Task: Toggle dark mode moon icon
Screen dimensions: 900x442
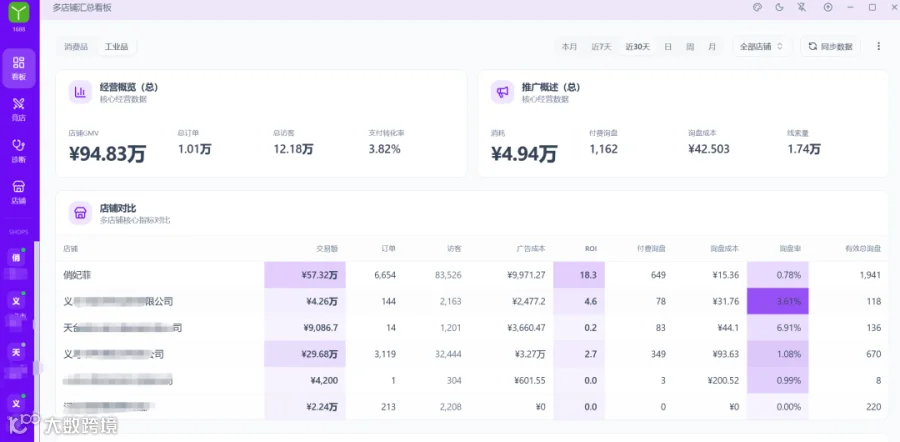Action: click(779, 7)
